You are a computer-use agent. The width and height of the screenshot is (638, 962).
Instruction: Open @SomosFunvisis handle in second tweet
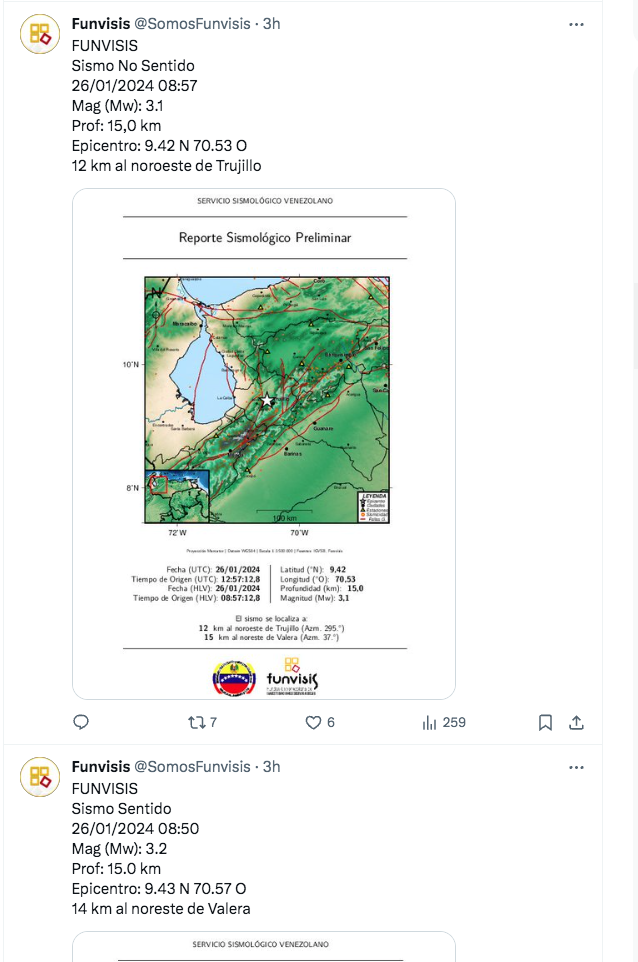tap(192, 766)
